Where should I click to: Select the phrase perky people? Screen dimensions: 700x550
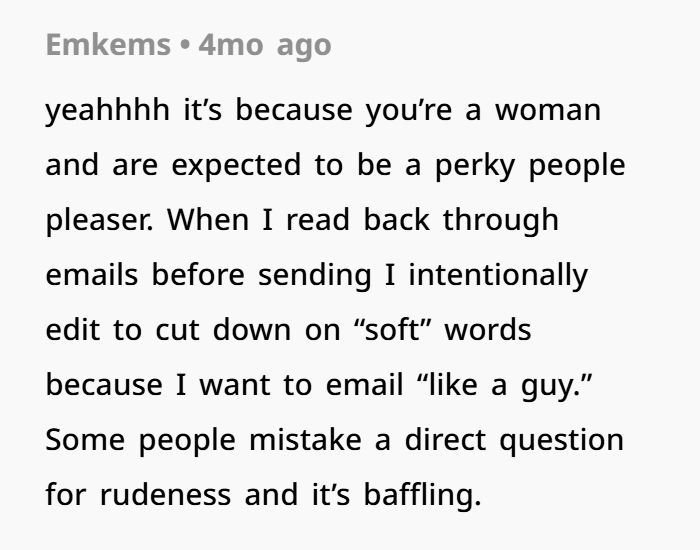point(530,166)
